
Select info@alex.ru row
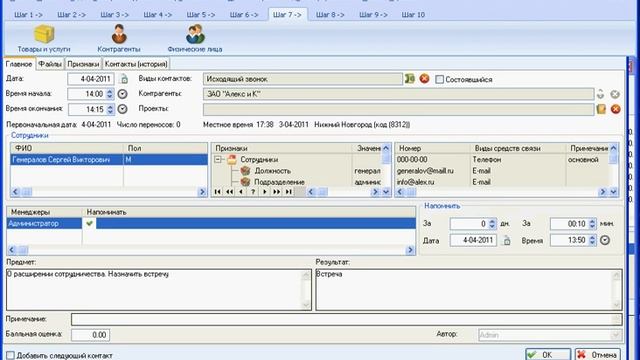[x=502, y=182]
